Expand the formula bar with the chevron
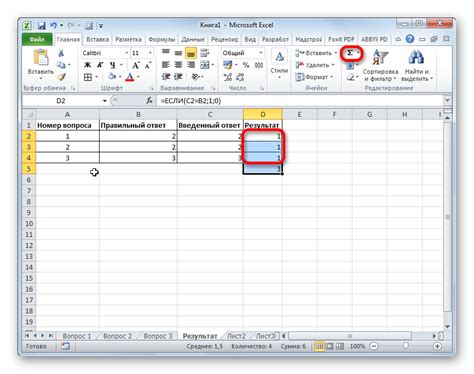The height and width of the screenshot is (374, 474). coord(447,100)
